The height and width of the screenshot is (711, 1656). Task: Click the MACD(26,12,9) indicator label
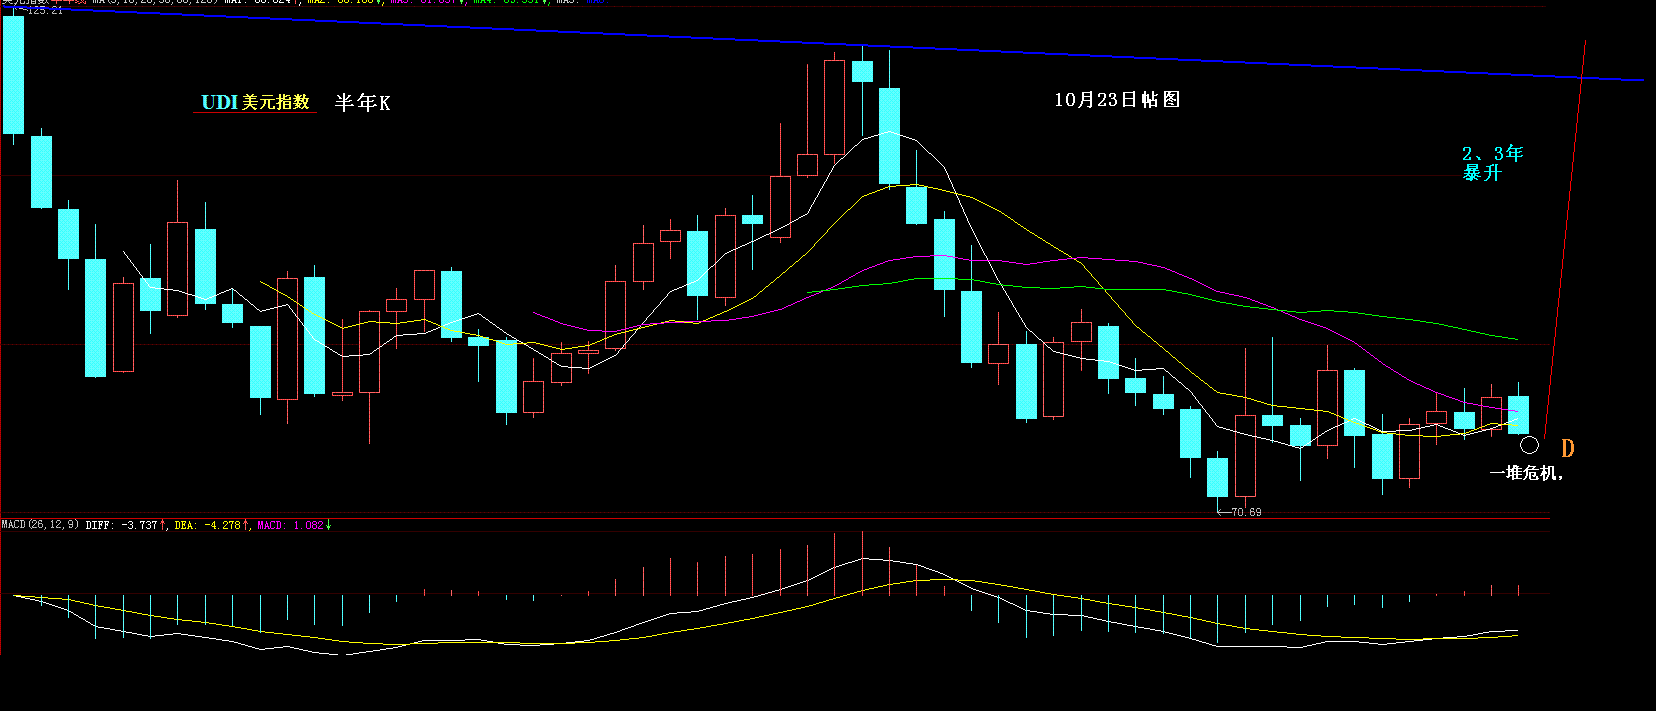[x=41, y=525]
